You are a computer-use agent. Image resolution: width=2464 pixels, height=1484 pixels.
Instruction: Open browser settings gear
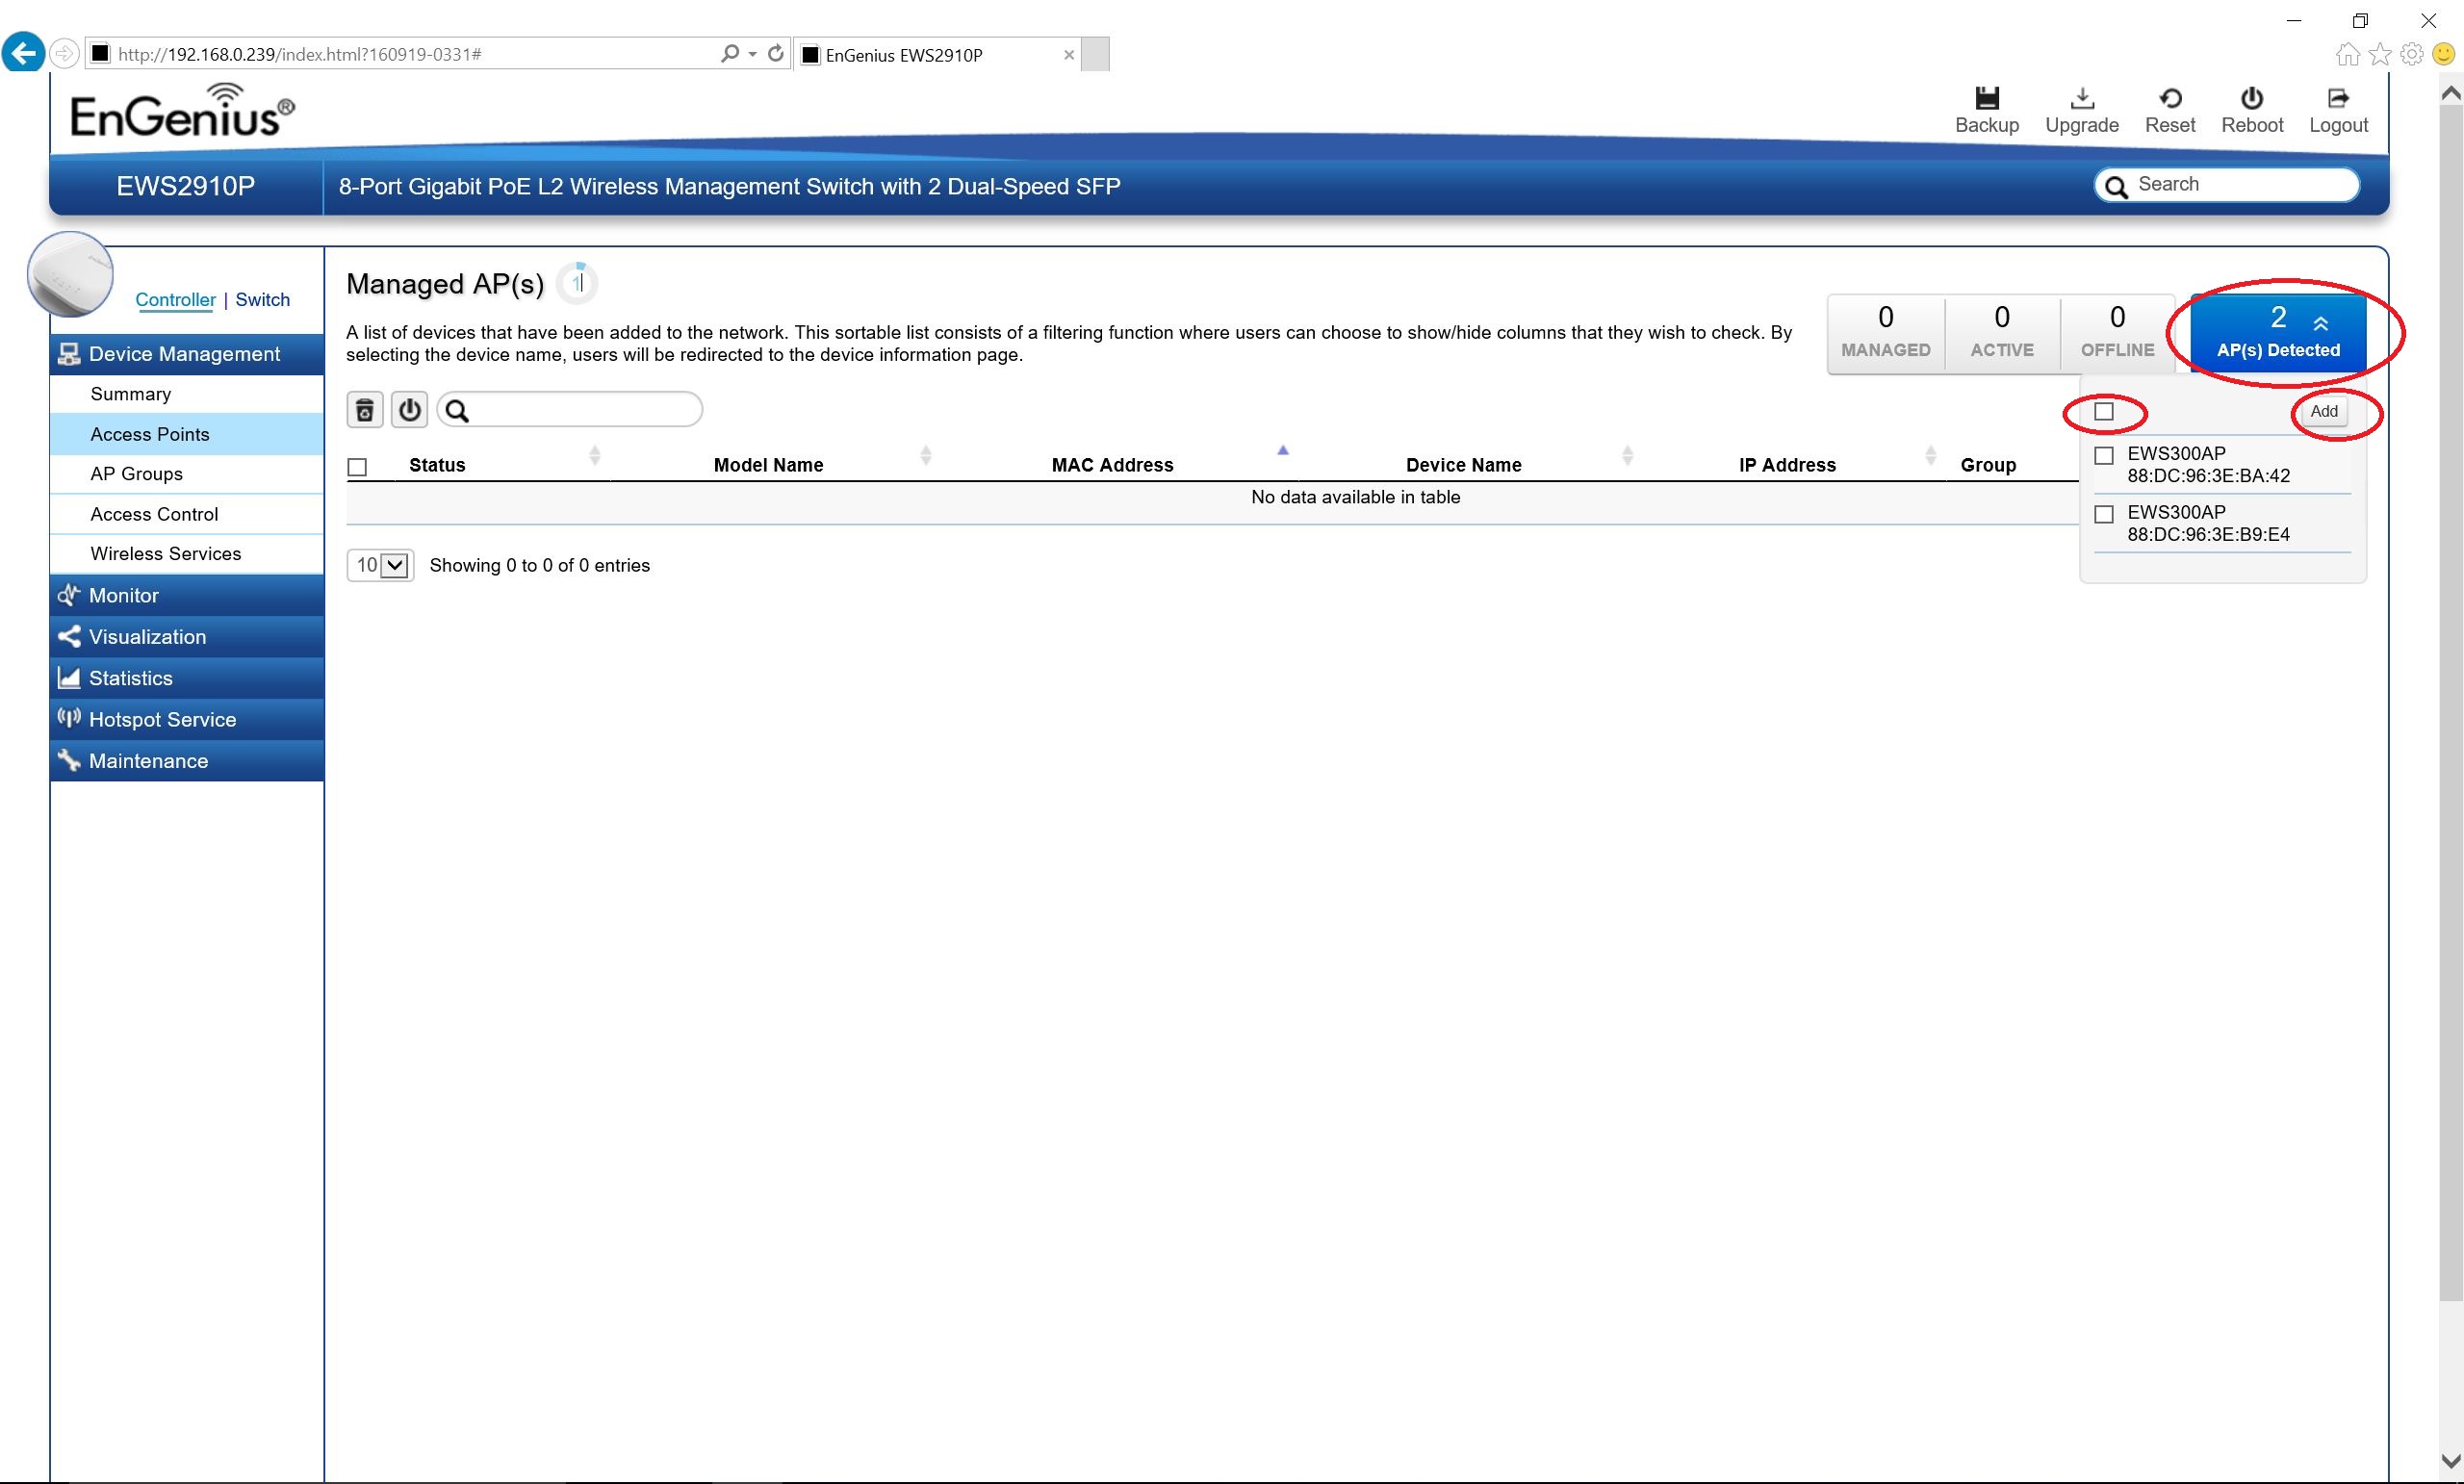pyautogui.click(x=2412, y=54)
